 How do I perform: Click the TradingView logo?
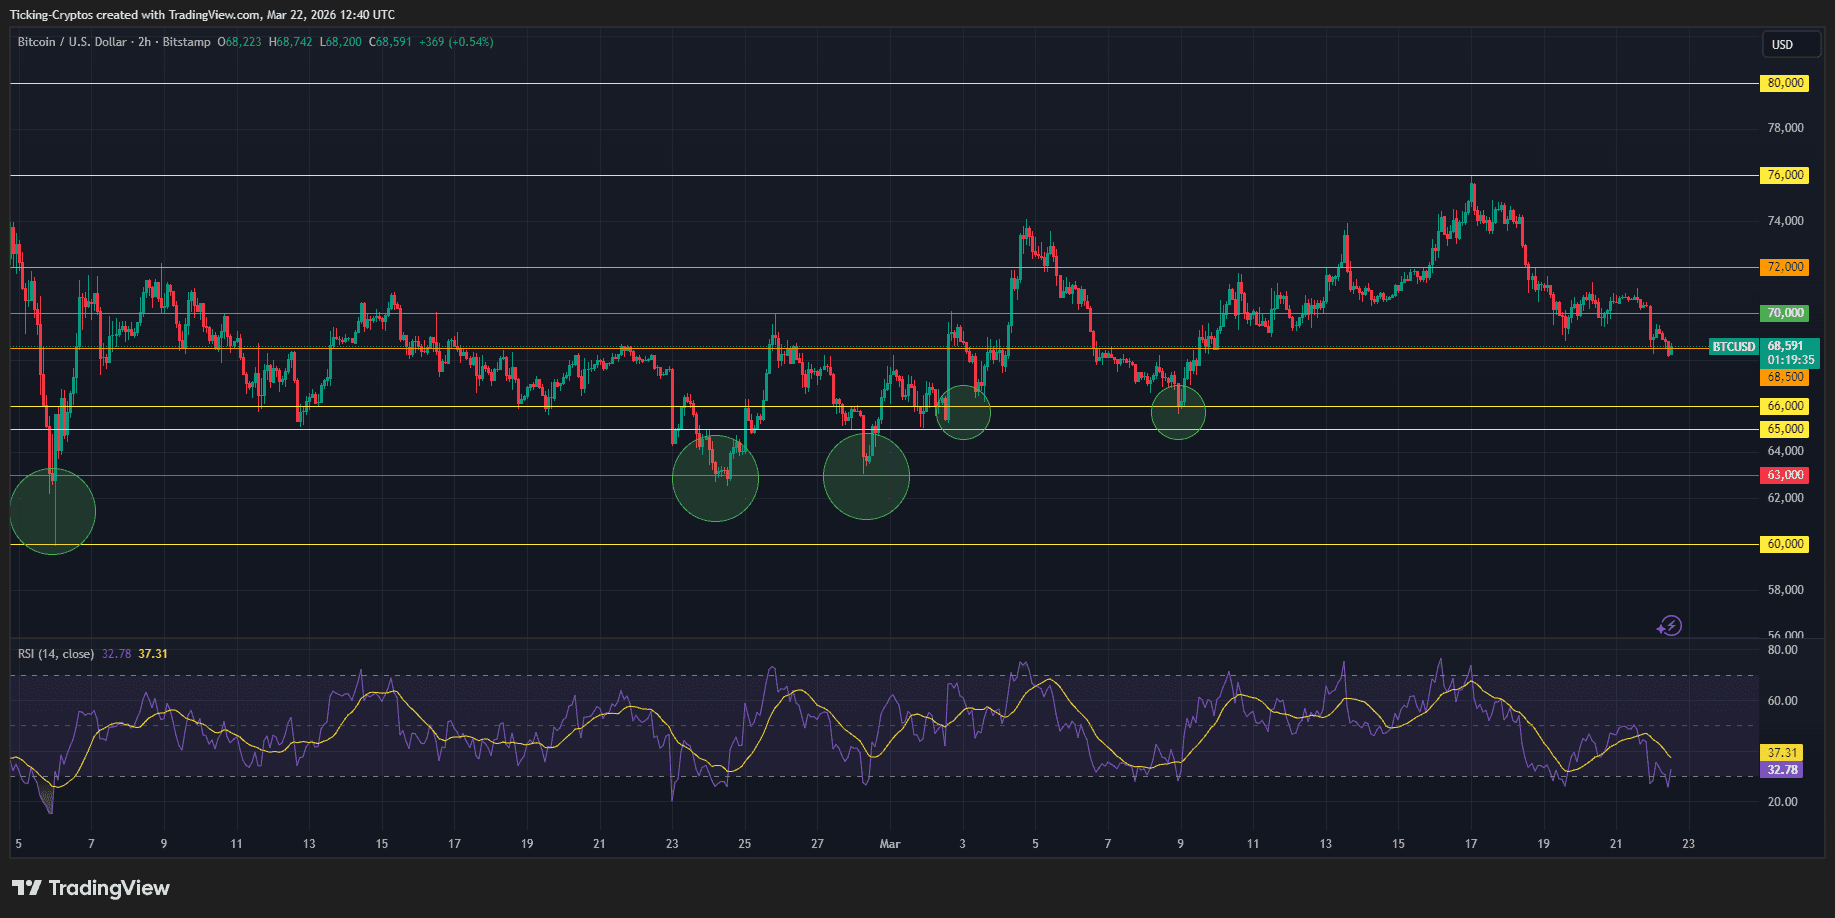89,888
